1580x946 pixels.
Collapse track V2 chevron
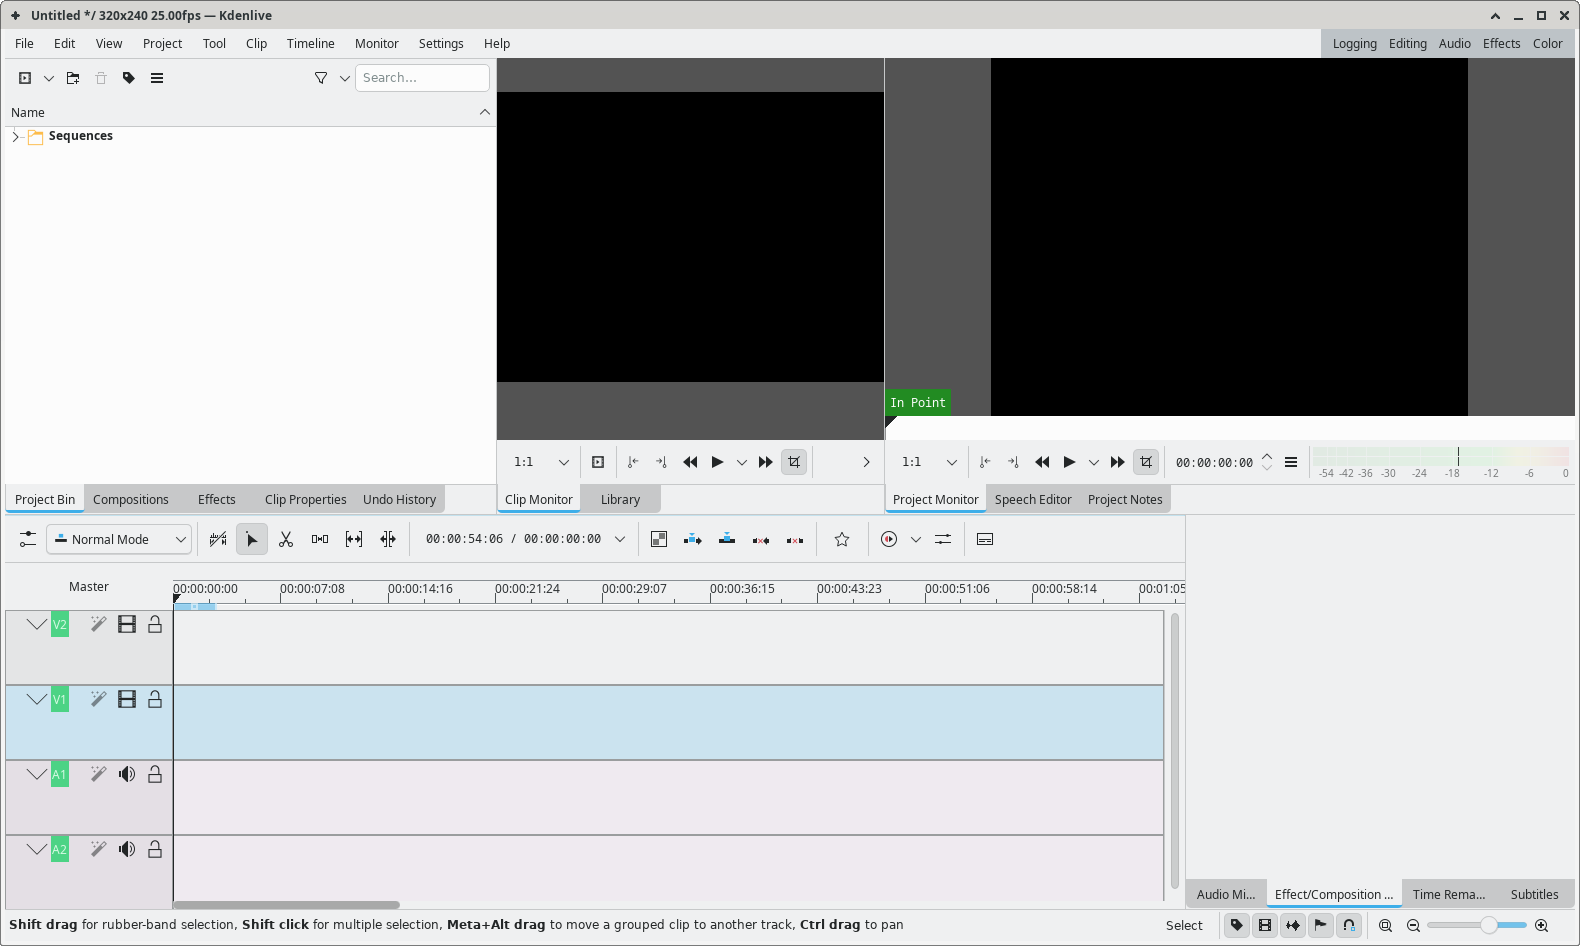pos(37,624)
